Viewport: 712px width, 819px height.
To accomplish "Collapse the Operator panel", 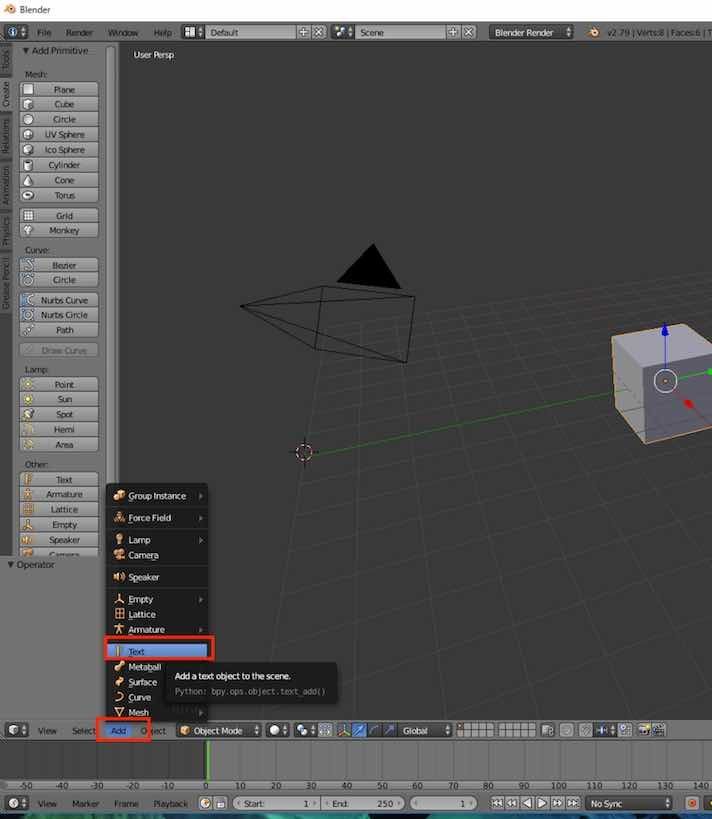I will coord(10,565).
